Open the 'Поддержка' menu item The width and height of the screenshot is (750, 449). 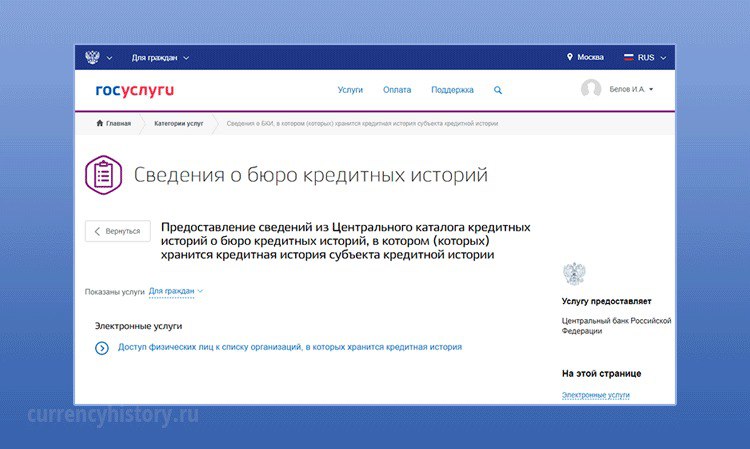pos(452,90)
